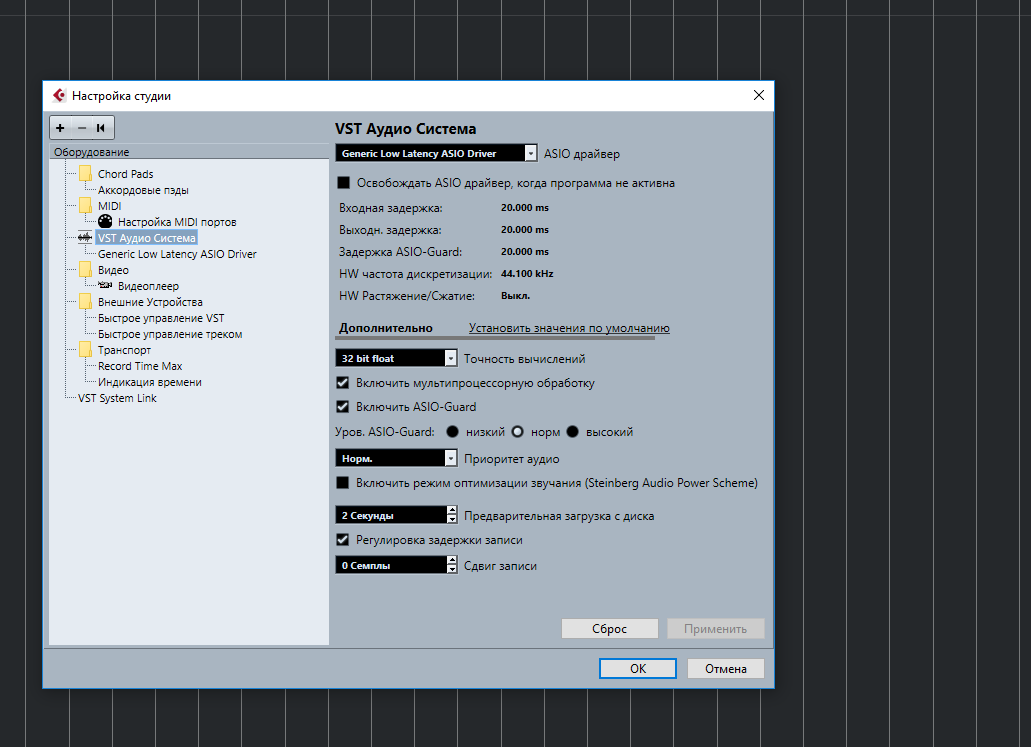The image size is (1031, 747).
Task: Select Generic Low Latency ASIO Driver tree item
Action: click(x=177, y=254)
